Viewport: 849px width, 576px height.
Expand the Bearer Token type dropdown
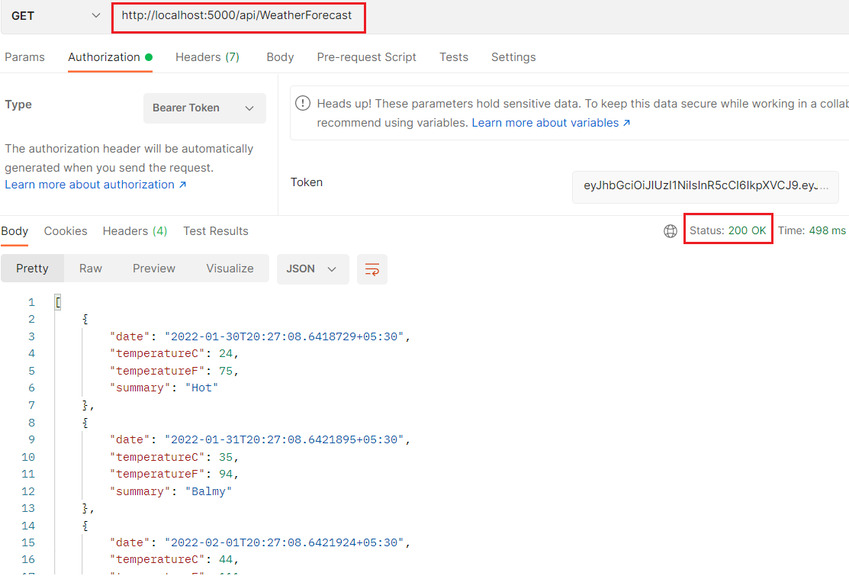(205, 108)
